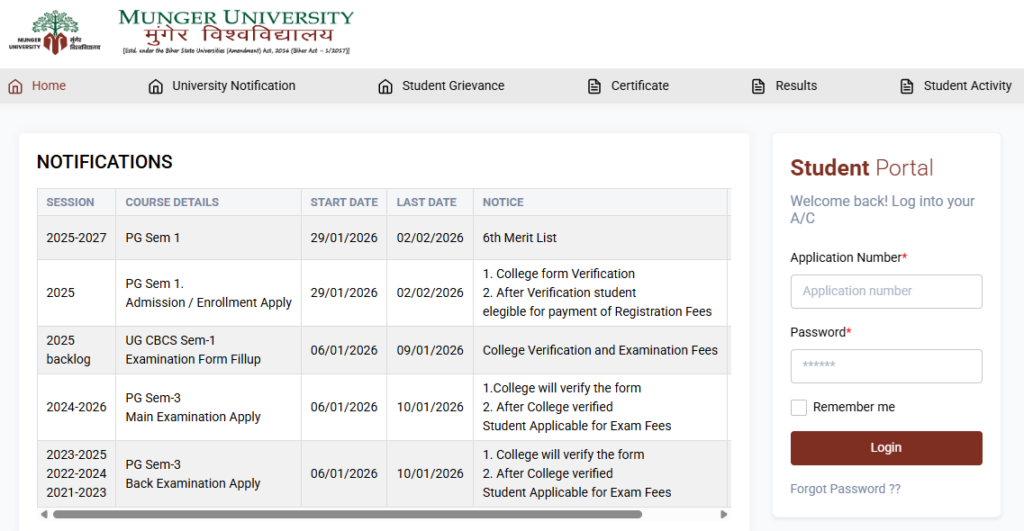Focus the Password input field

(x=886, y=366)
